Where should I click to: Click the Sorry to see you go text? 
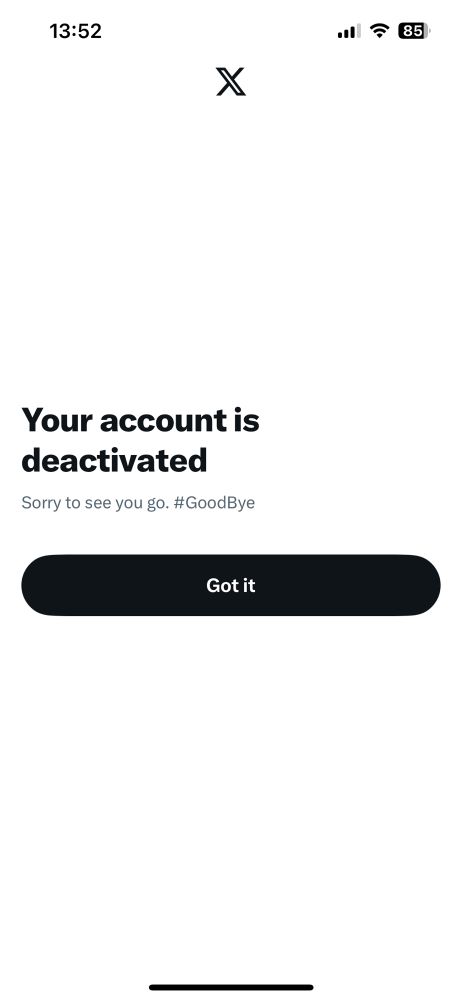tap(95, 503)
